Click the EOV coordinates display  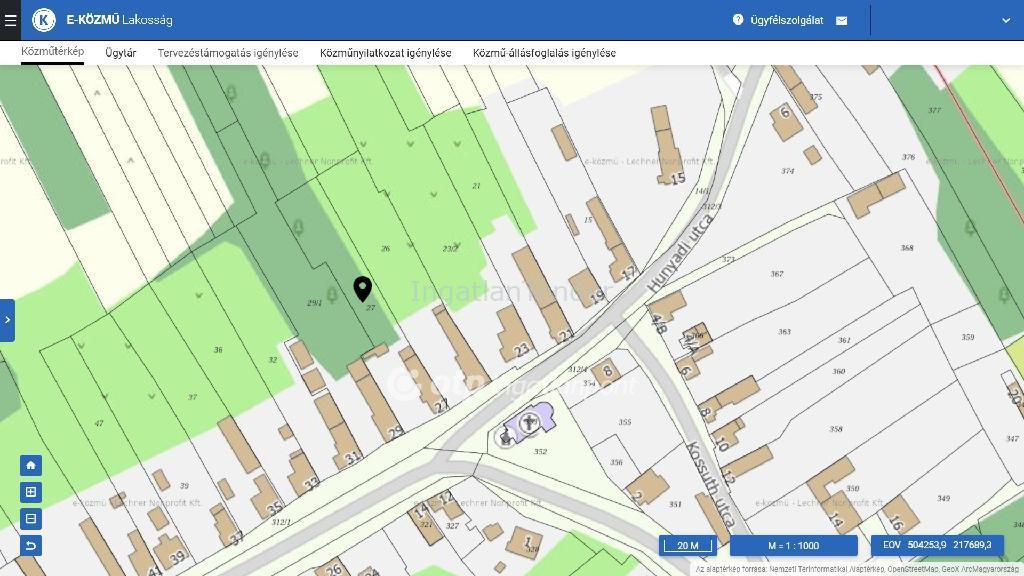pyautogui.click(x=937, y=546)
